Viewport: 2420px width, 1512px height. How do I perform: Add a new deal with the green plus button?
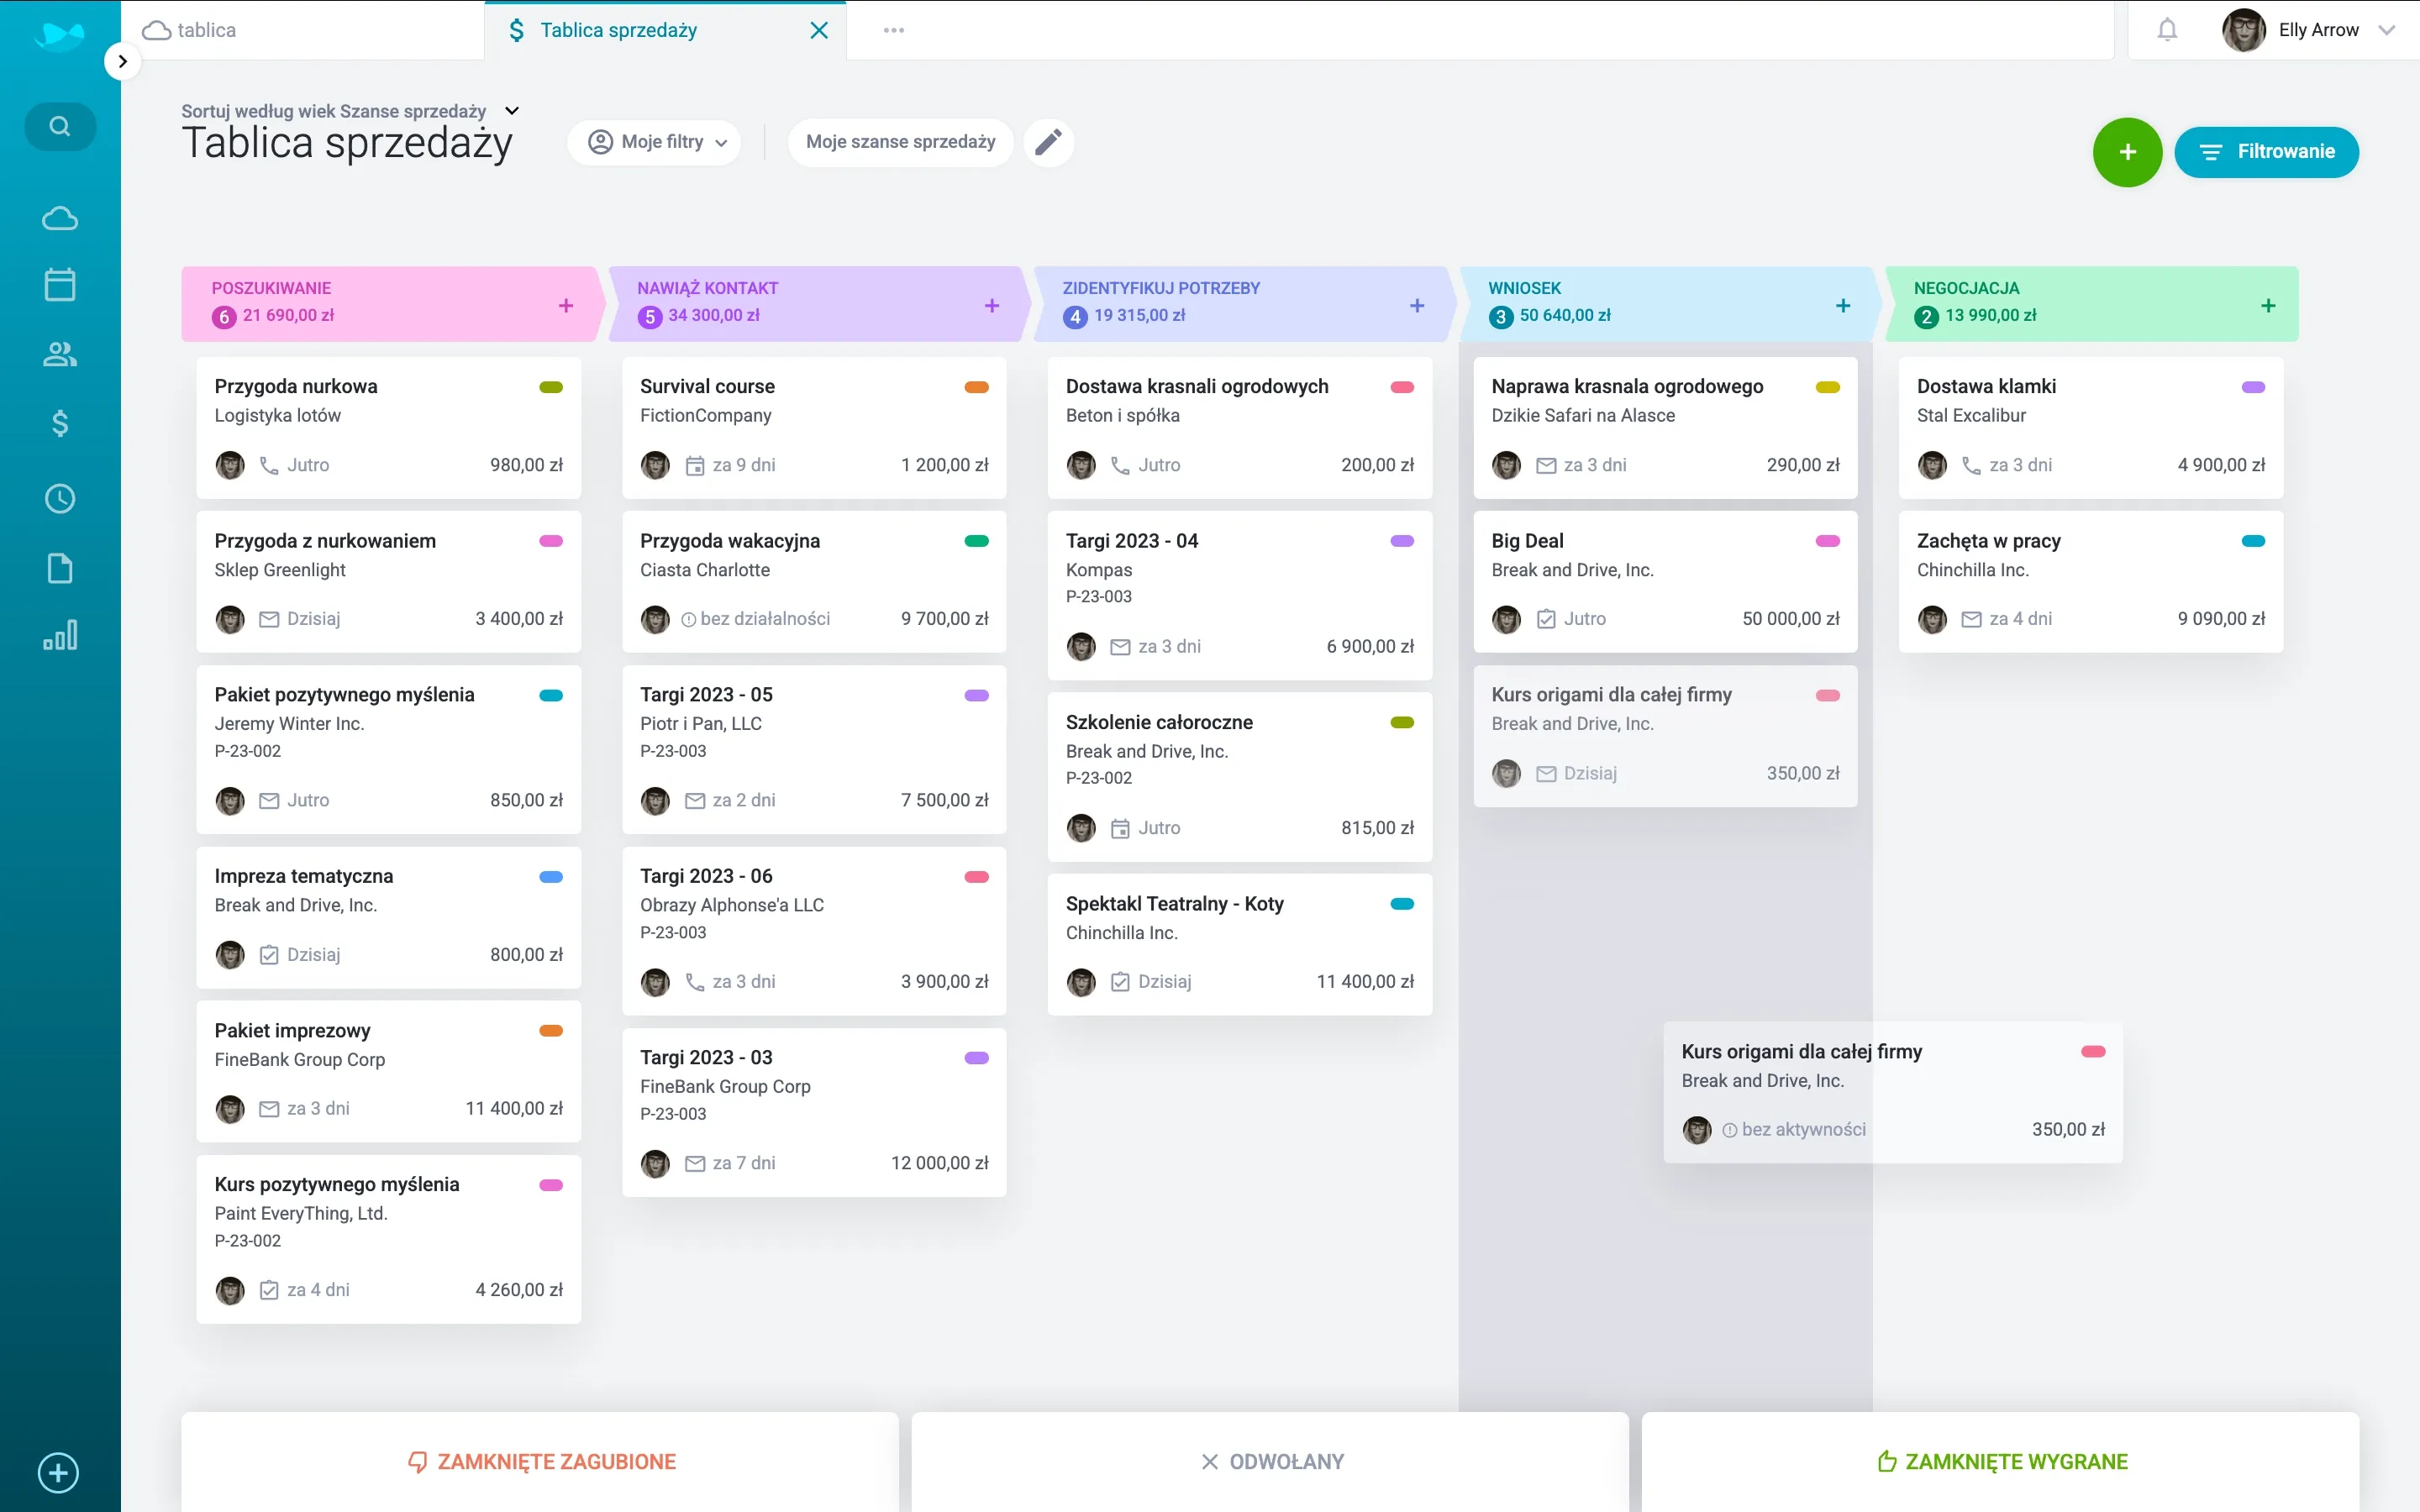tap(2126, 152)
